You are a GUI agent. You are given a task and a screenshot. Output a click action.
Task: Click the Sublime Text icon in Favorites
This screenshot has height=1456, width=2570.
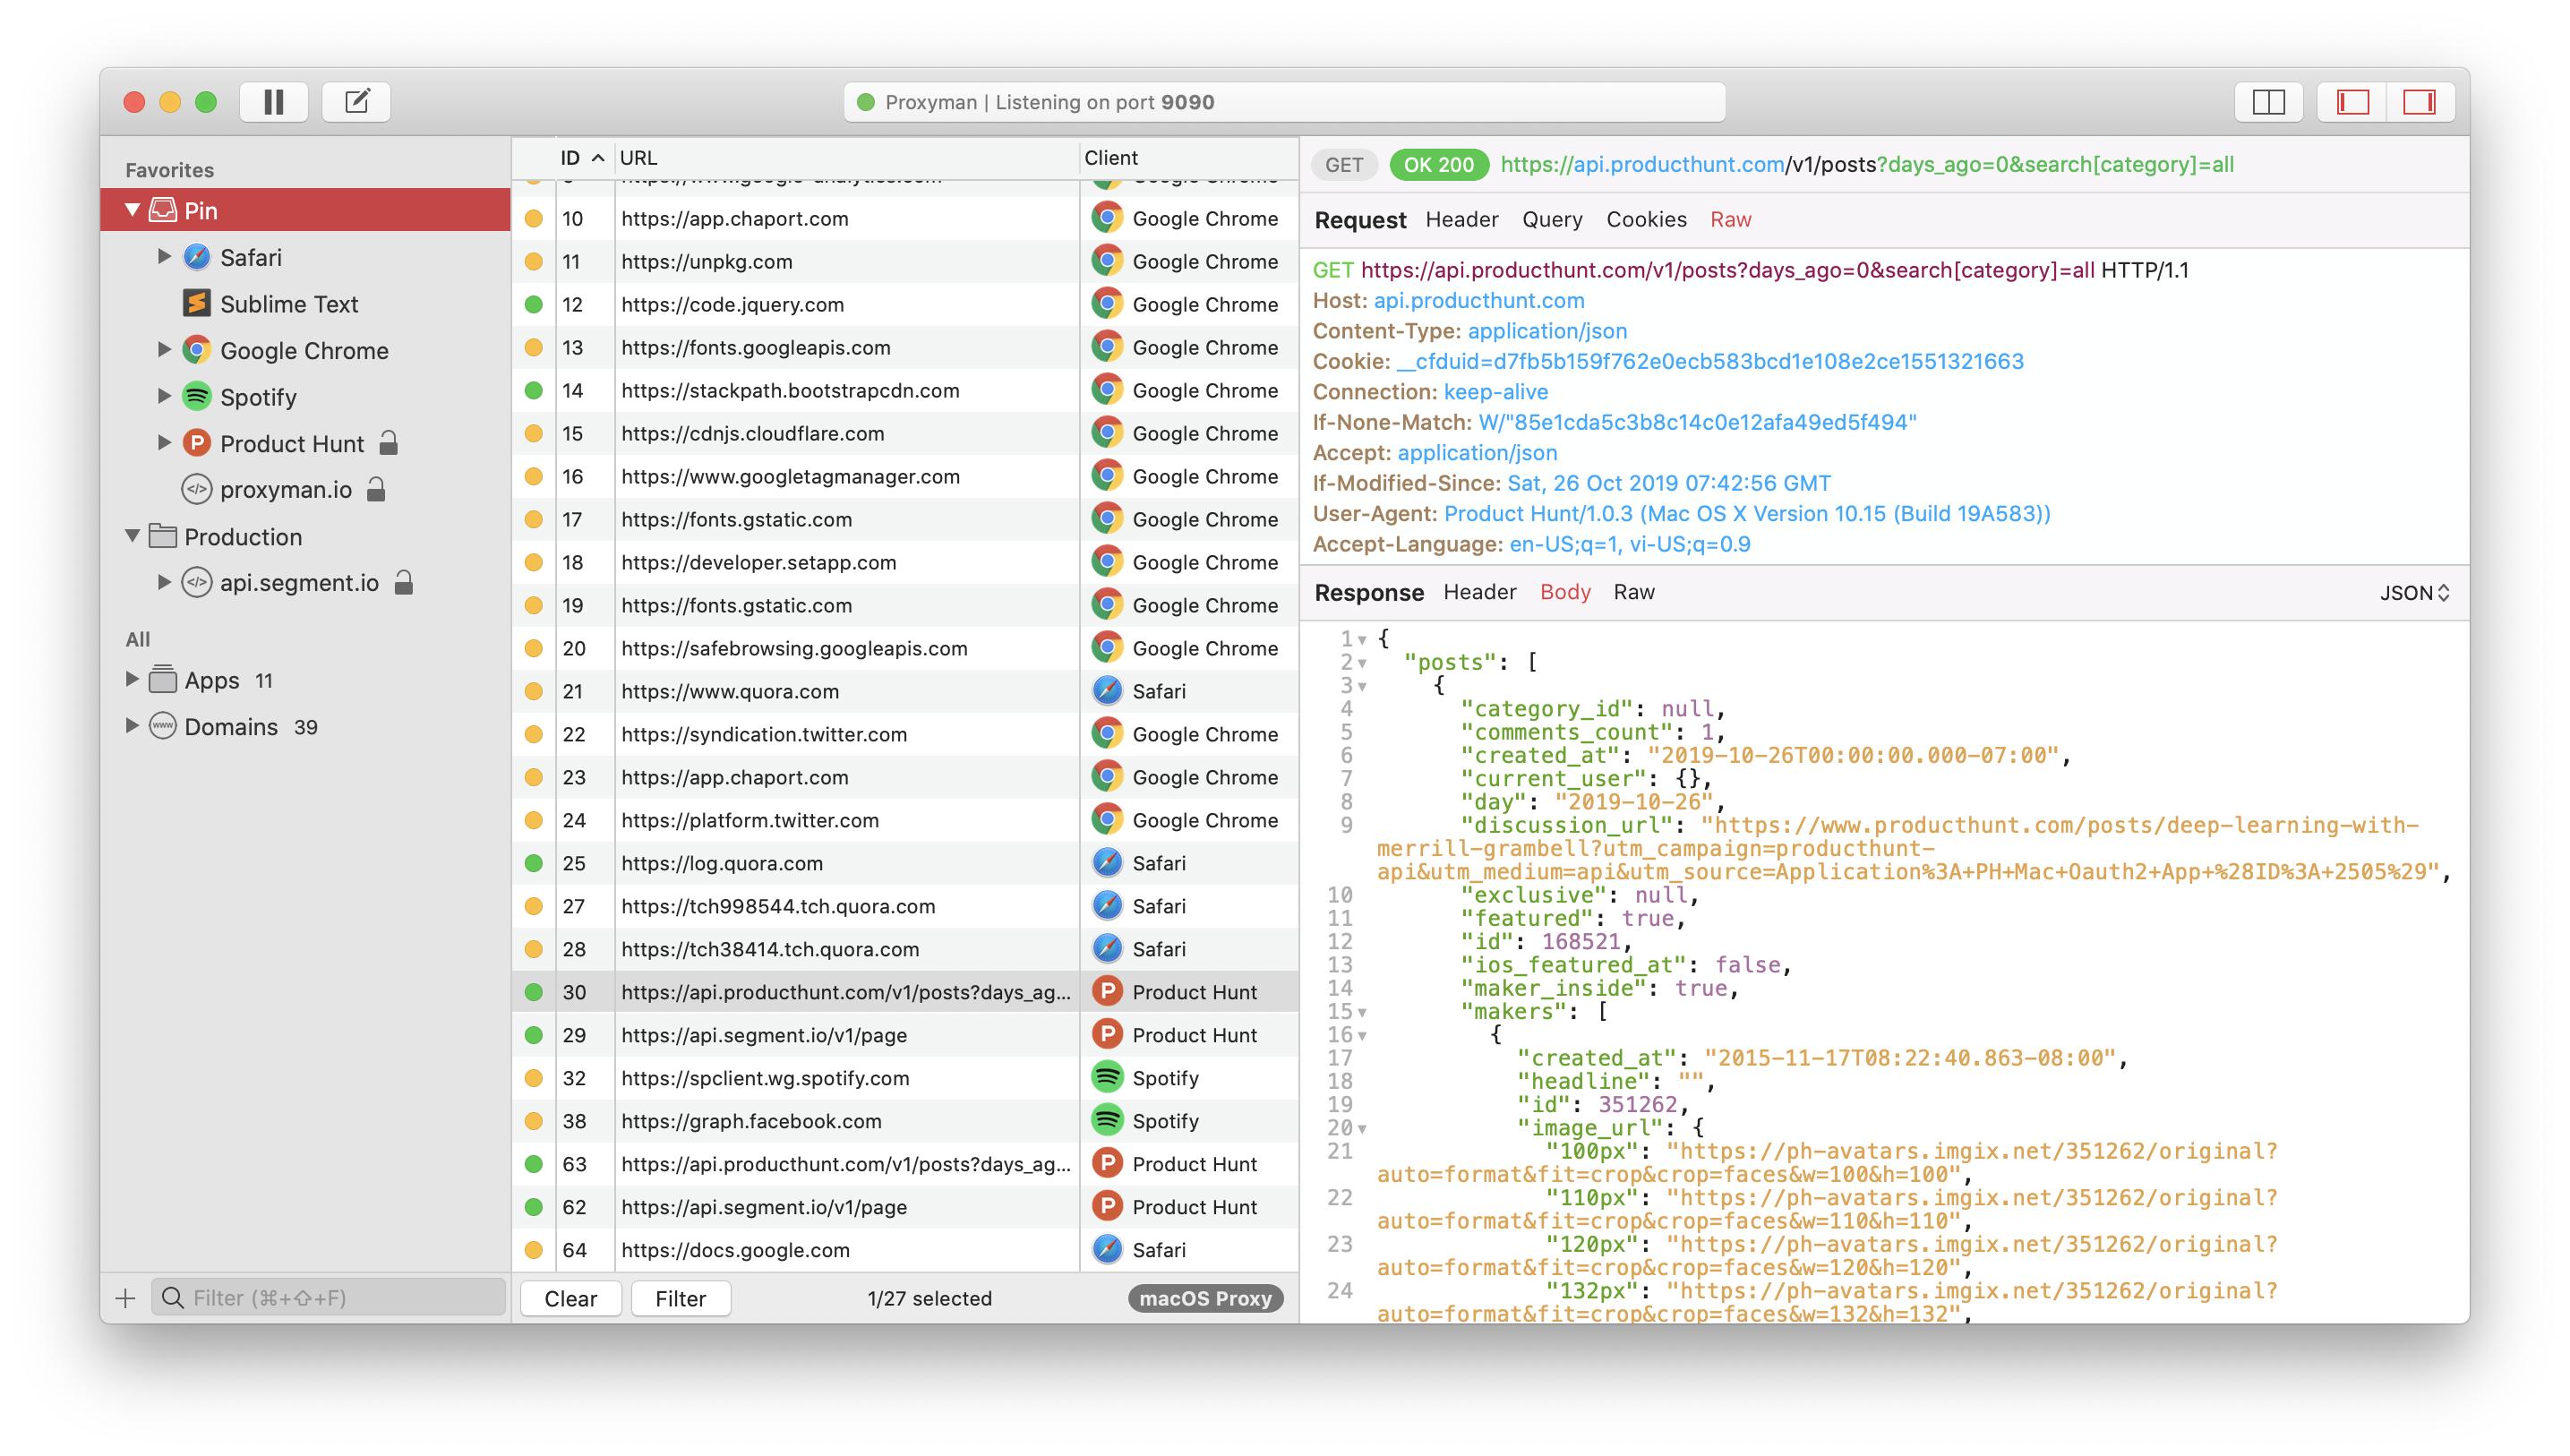197,304
